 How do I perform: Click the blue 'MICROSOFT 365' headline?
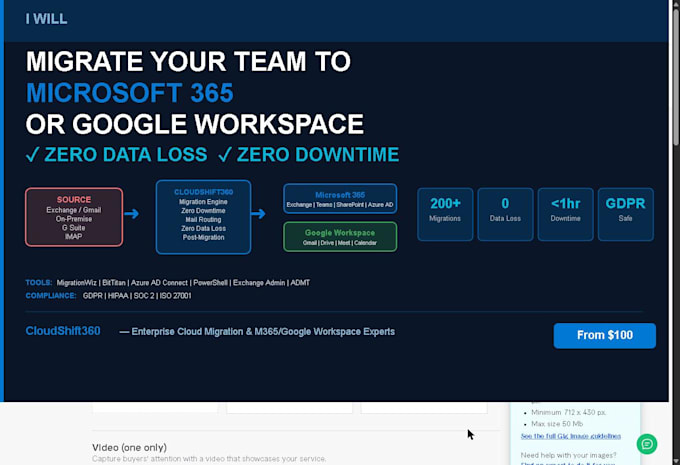tap(130, 93)
